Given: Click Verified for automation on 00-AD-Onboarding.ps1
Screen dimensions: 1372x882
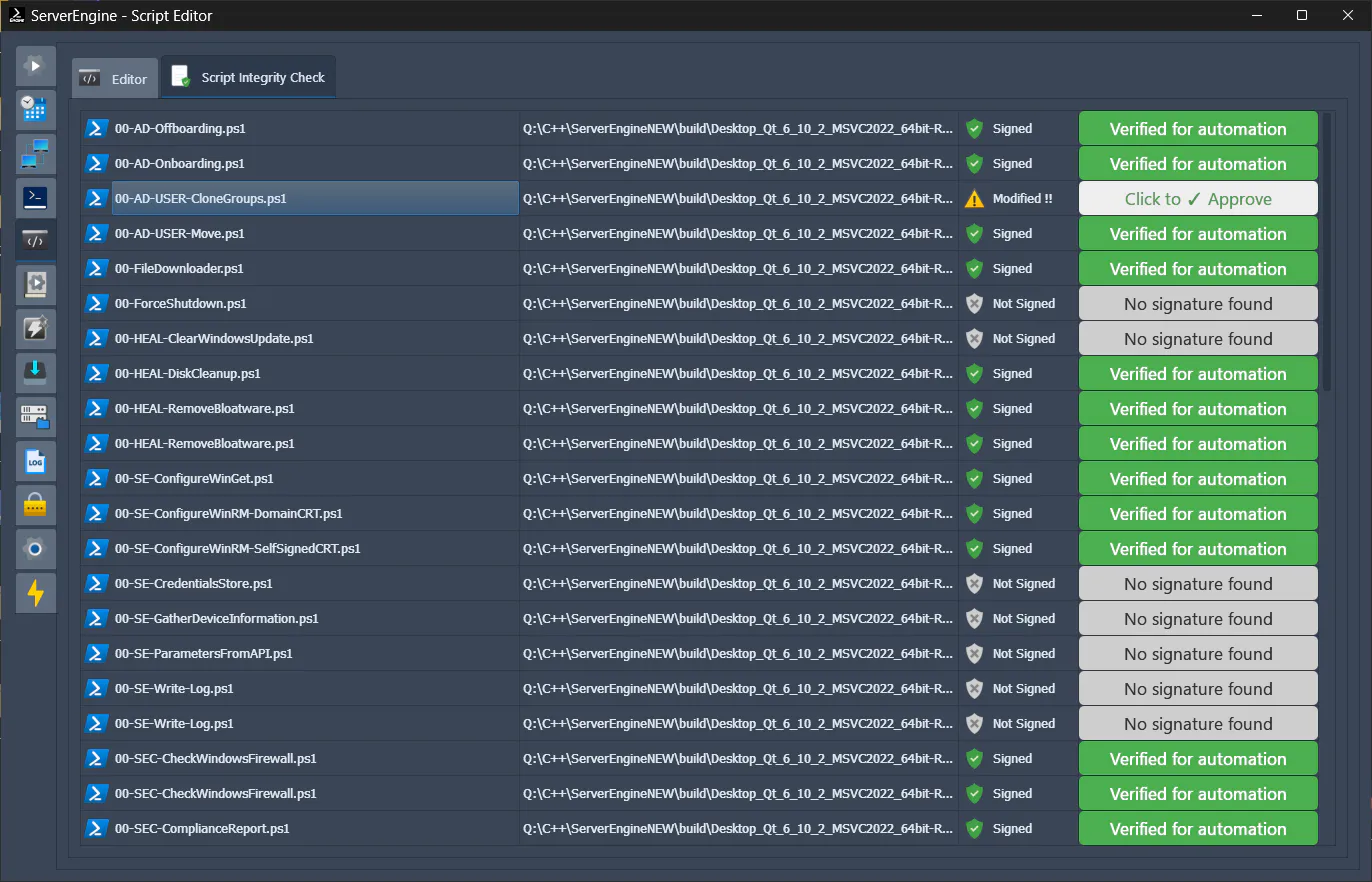Looking at the screenshot, I should click(1197, 163).
